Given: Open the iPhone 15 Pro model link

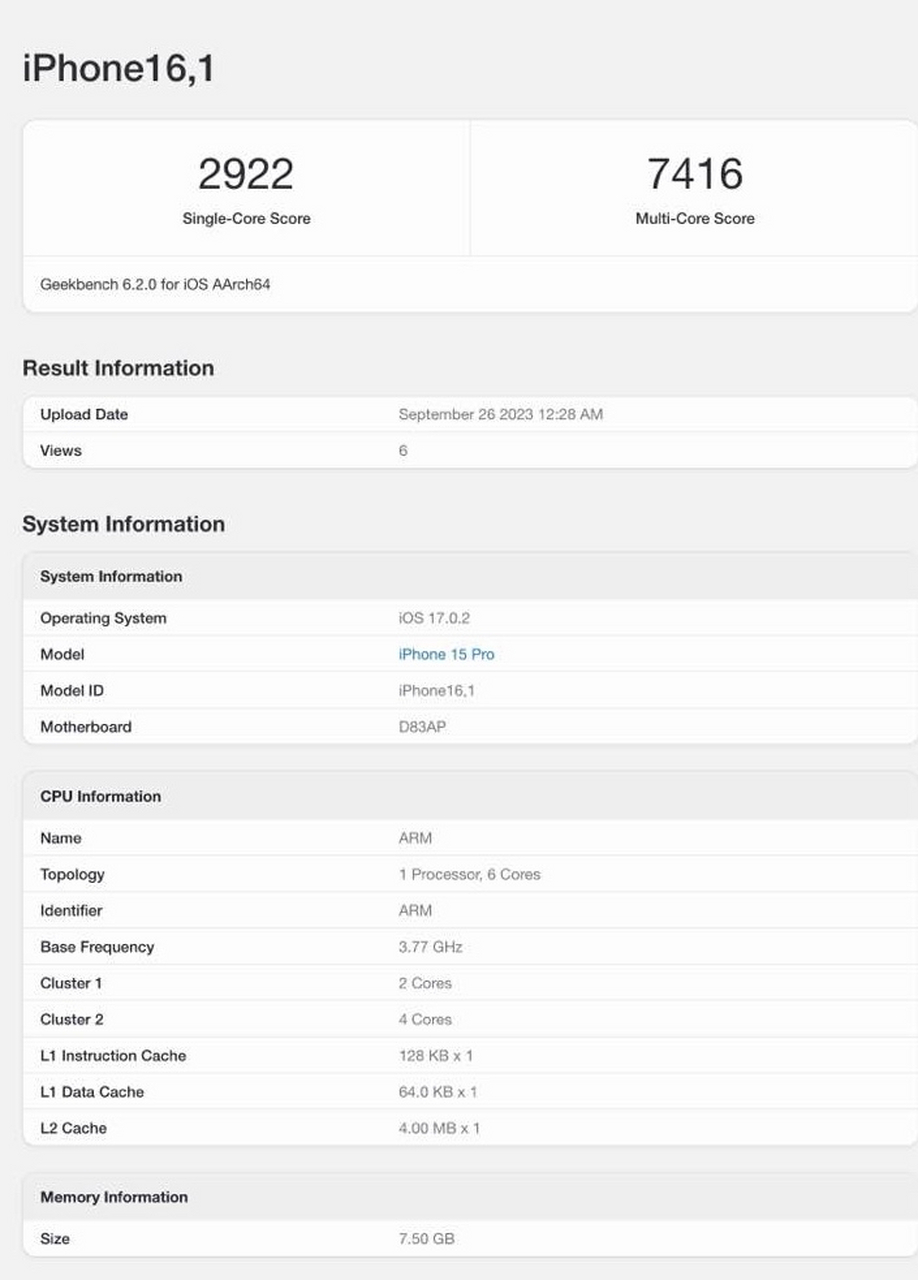Looking at the screenshot, I should (446, 654).
